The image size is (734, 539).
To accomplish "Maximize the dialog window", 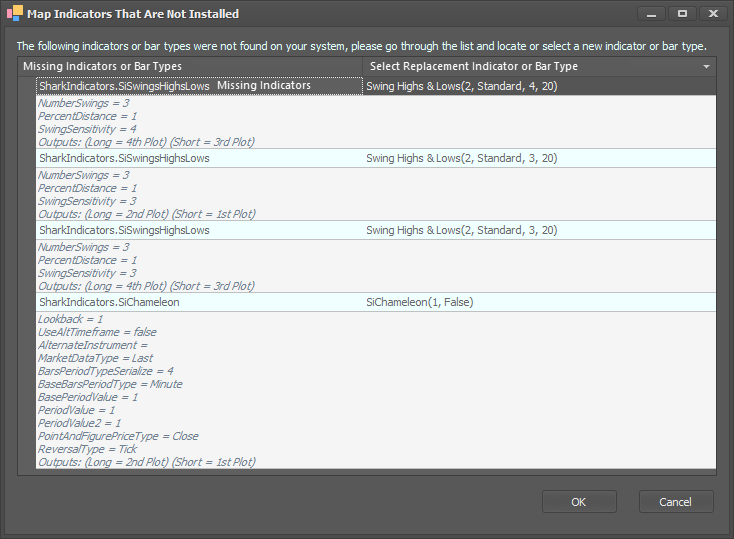I will [683, 14].
